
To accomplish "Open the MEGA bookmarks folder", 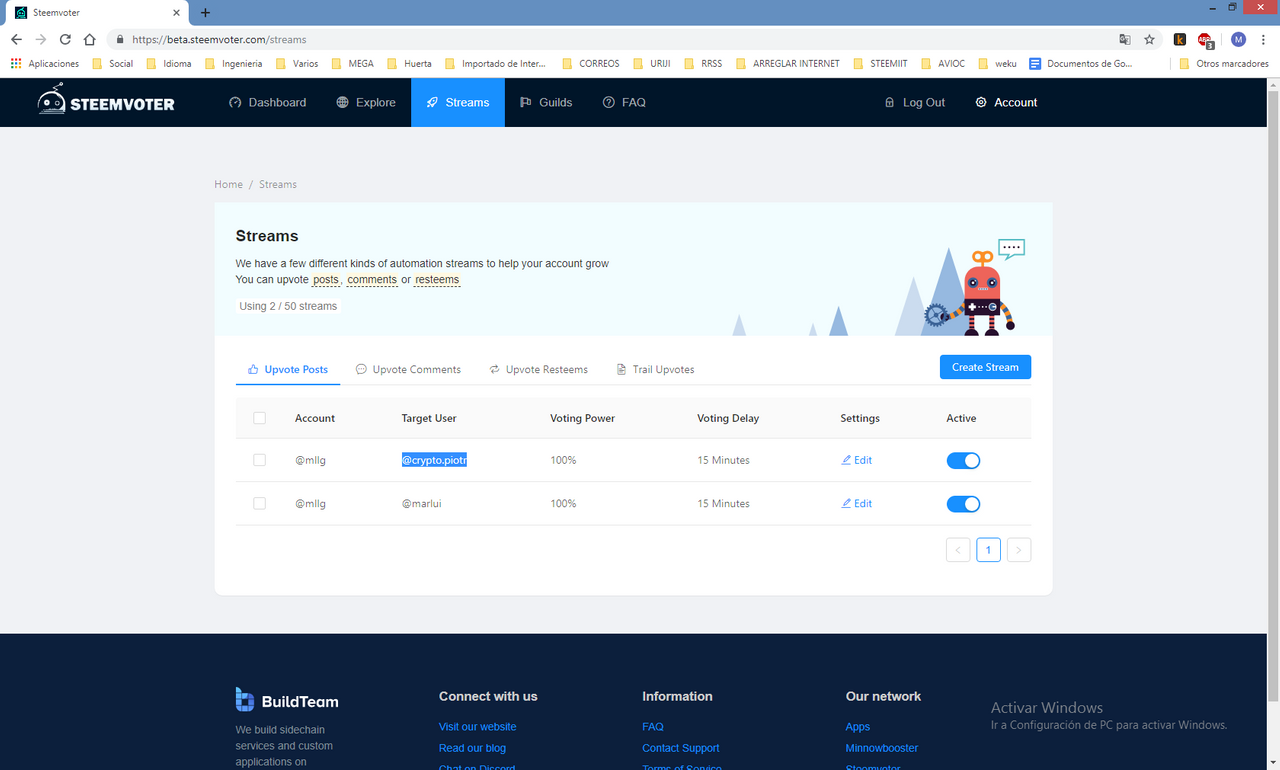I will (x=352, y=63).
